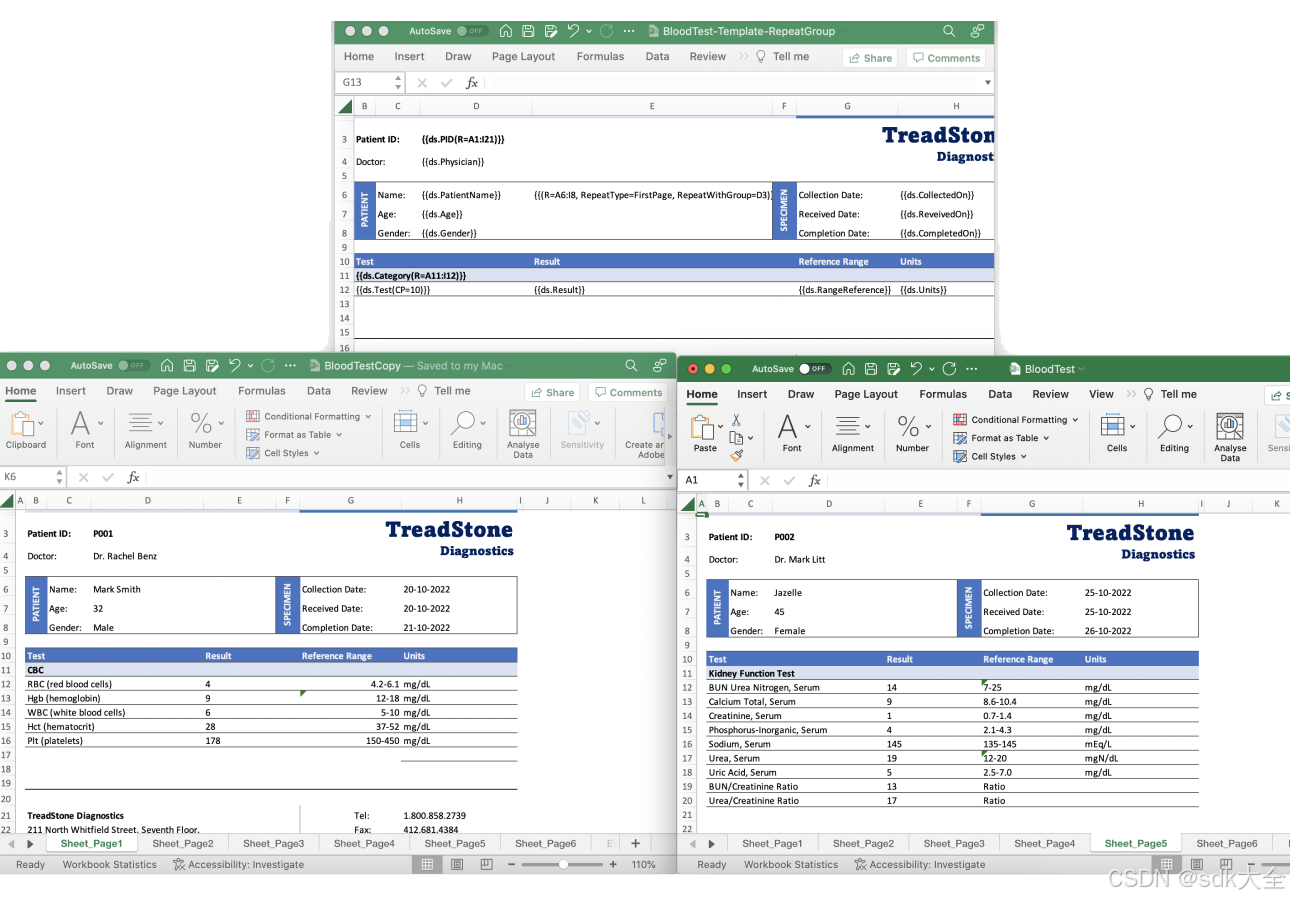This screenshot has width=1290, height=900.
Task: Click the Paste icon in BloodTest ribbon
Action: point(704,430)
